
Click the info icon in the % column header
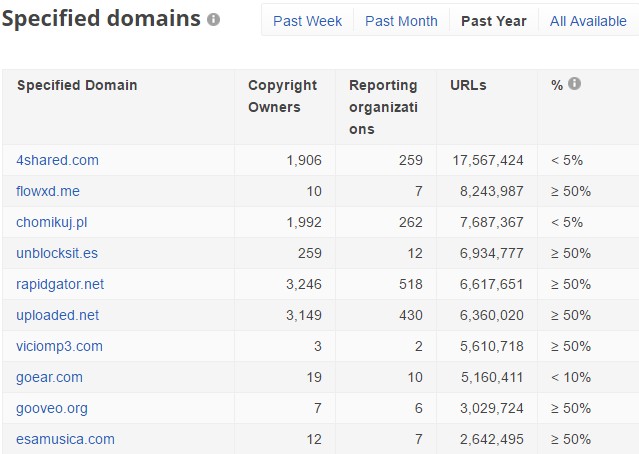574,84
